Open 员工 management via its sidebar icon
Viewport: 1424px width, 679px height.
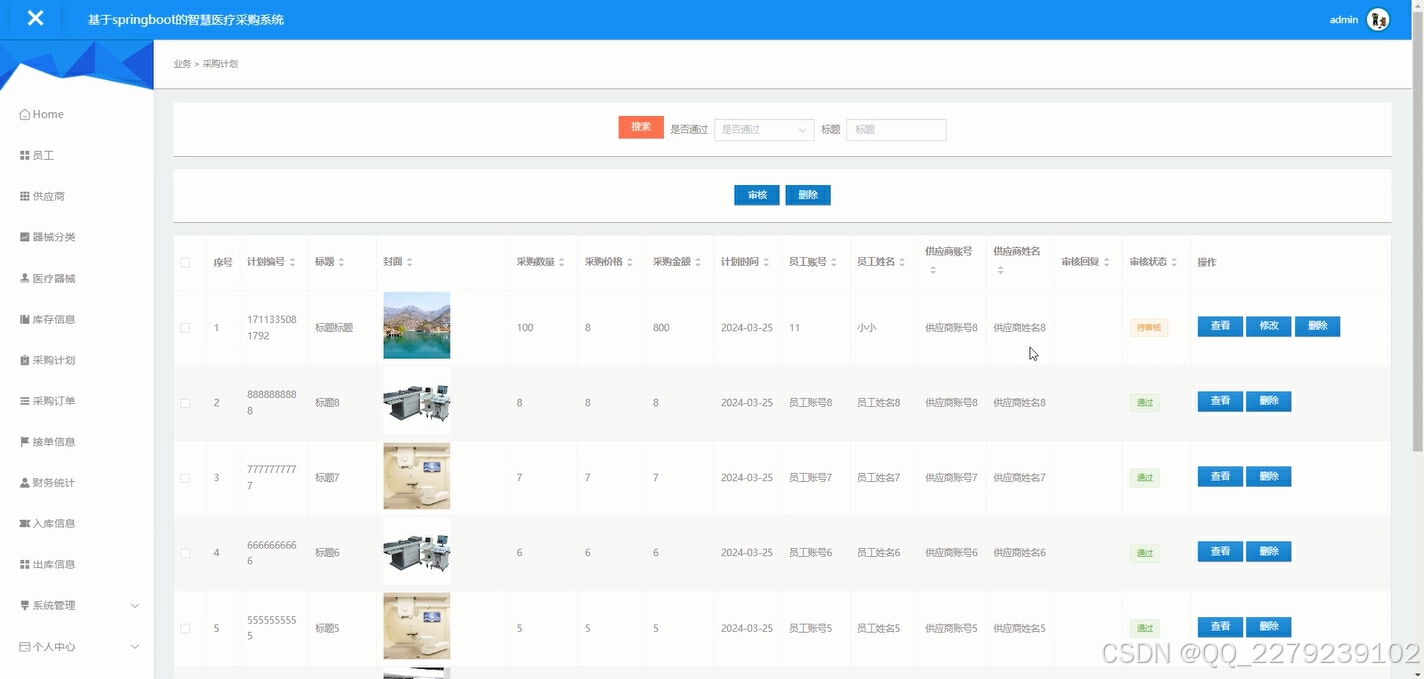(x=24, y=154)
